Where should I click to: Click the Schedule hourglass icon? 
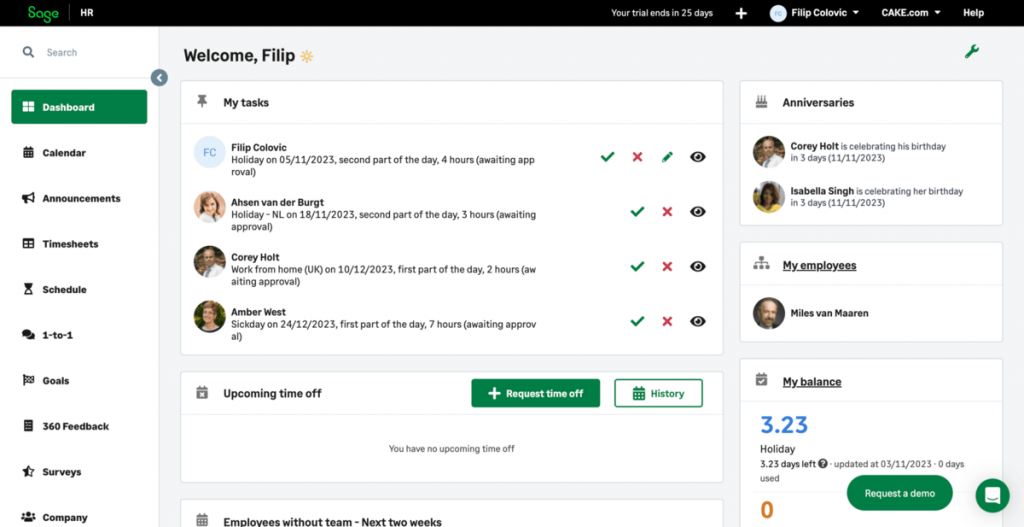[28, 289]
